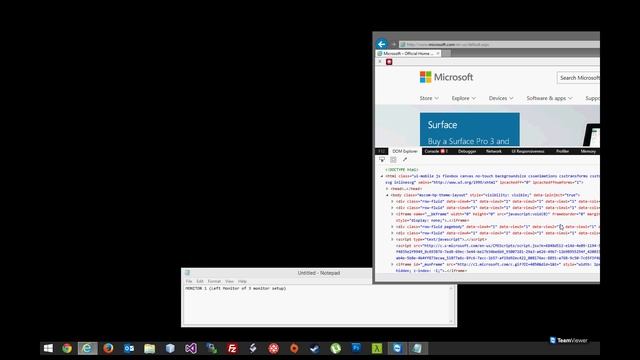Expand the Explore navigation dropdown
Screen dimensions: 640x360
pos(464,98)
